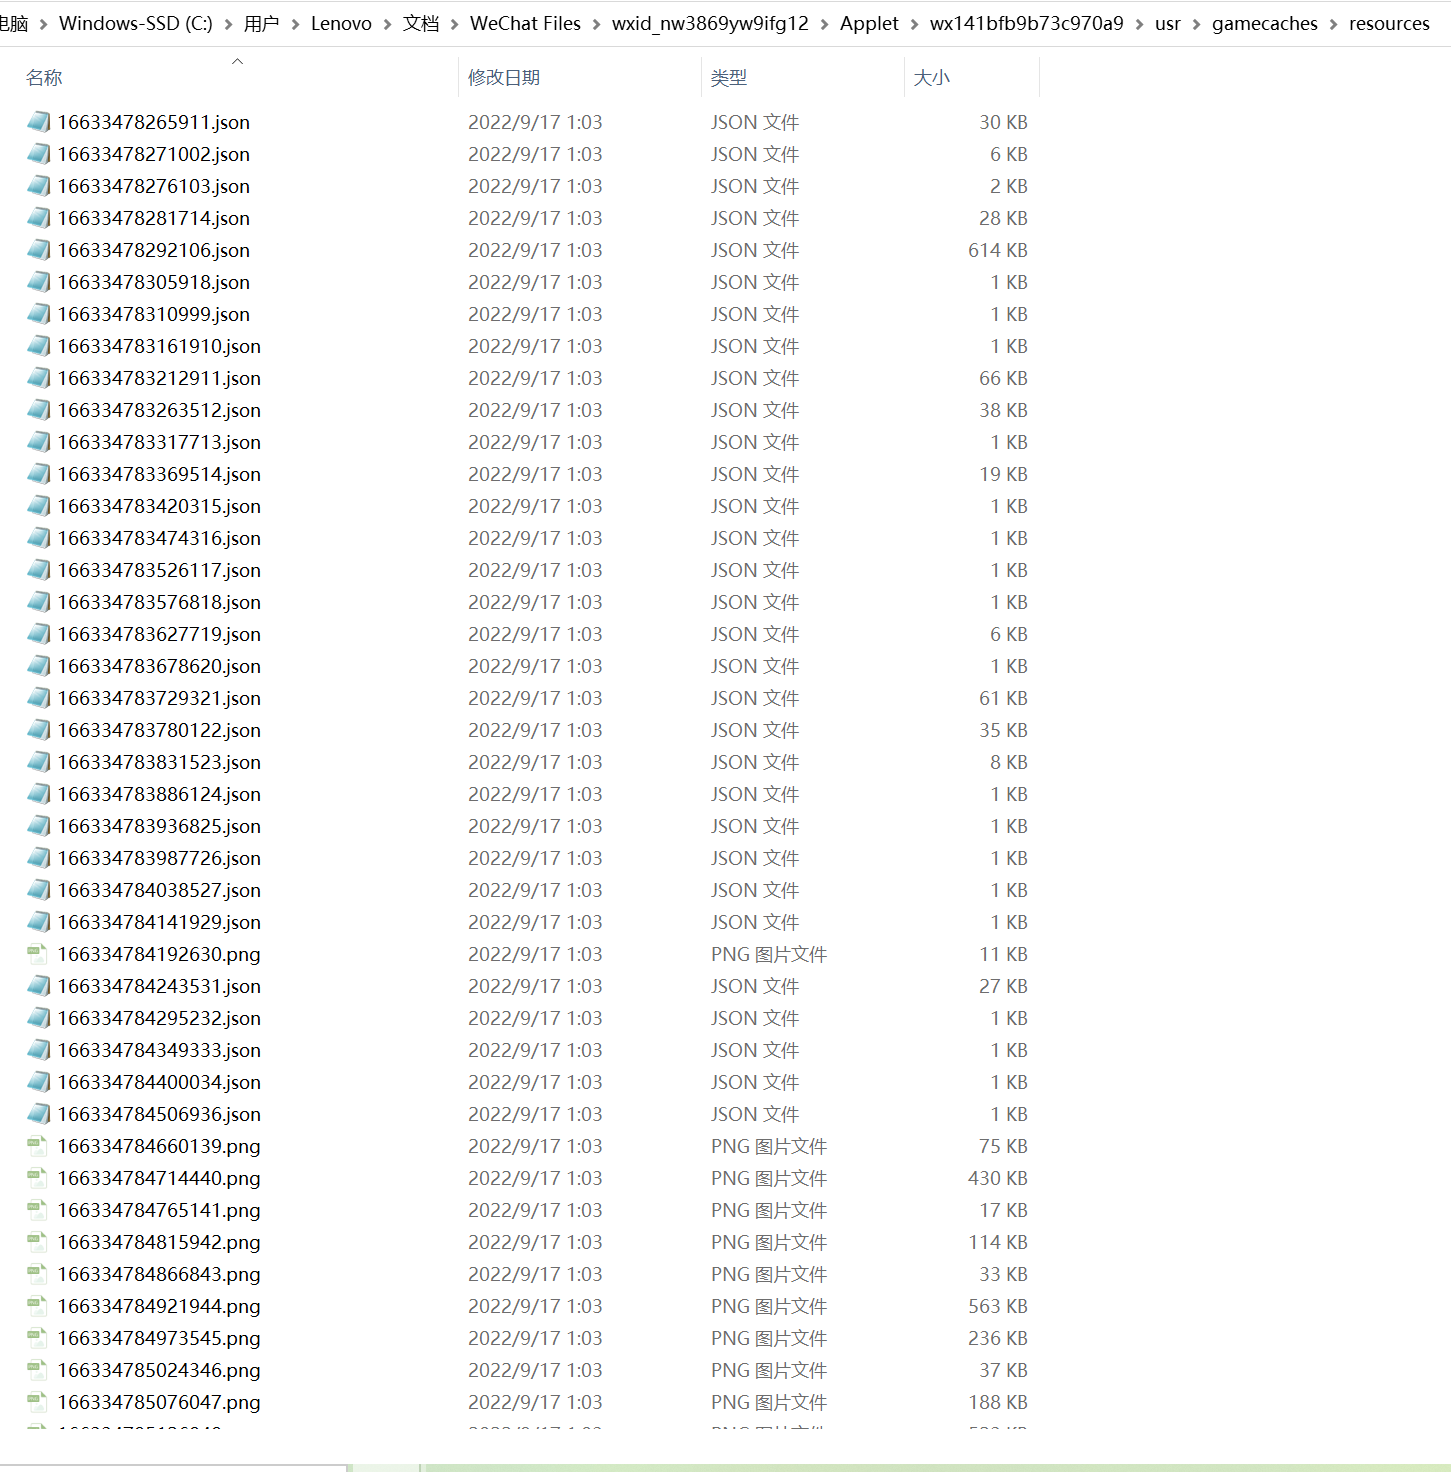
Task: Expand the chevron after Windows-SSD (C:) breadcrumb
Action: [228, 24]
